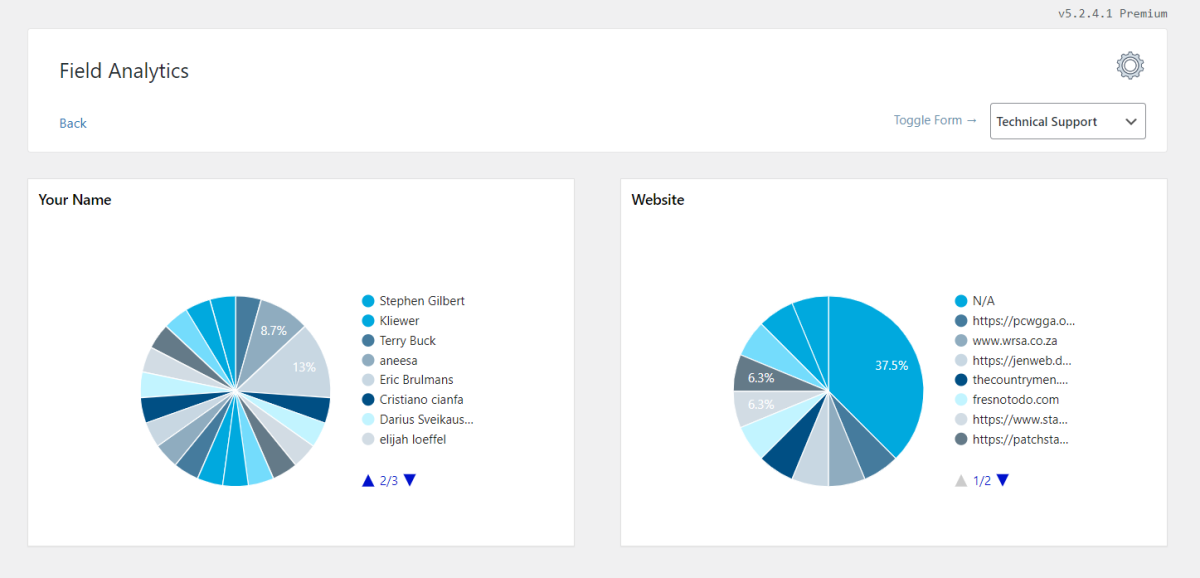This screenshot has height=578, width=1200.
Task: Go to previous page of Your Name legend
Action: 368,480
